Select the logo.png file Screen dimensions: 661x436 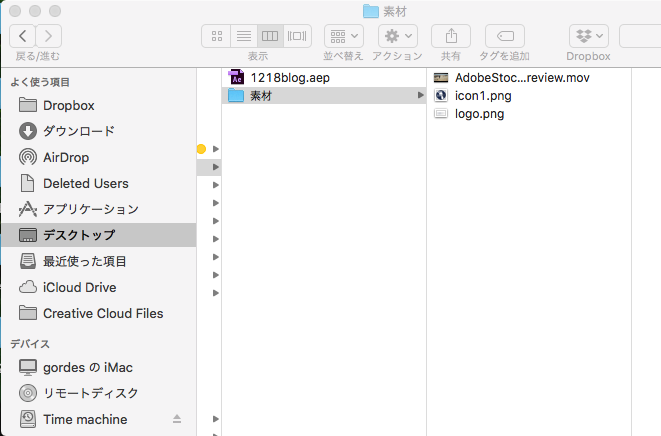(x=529, y=114)
